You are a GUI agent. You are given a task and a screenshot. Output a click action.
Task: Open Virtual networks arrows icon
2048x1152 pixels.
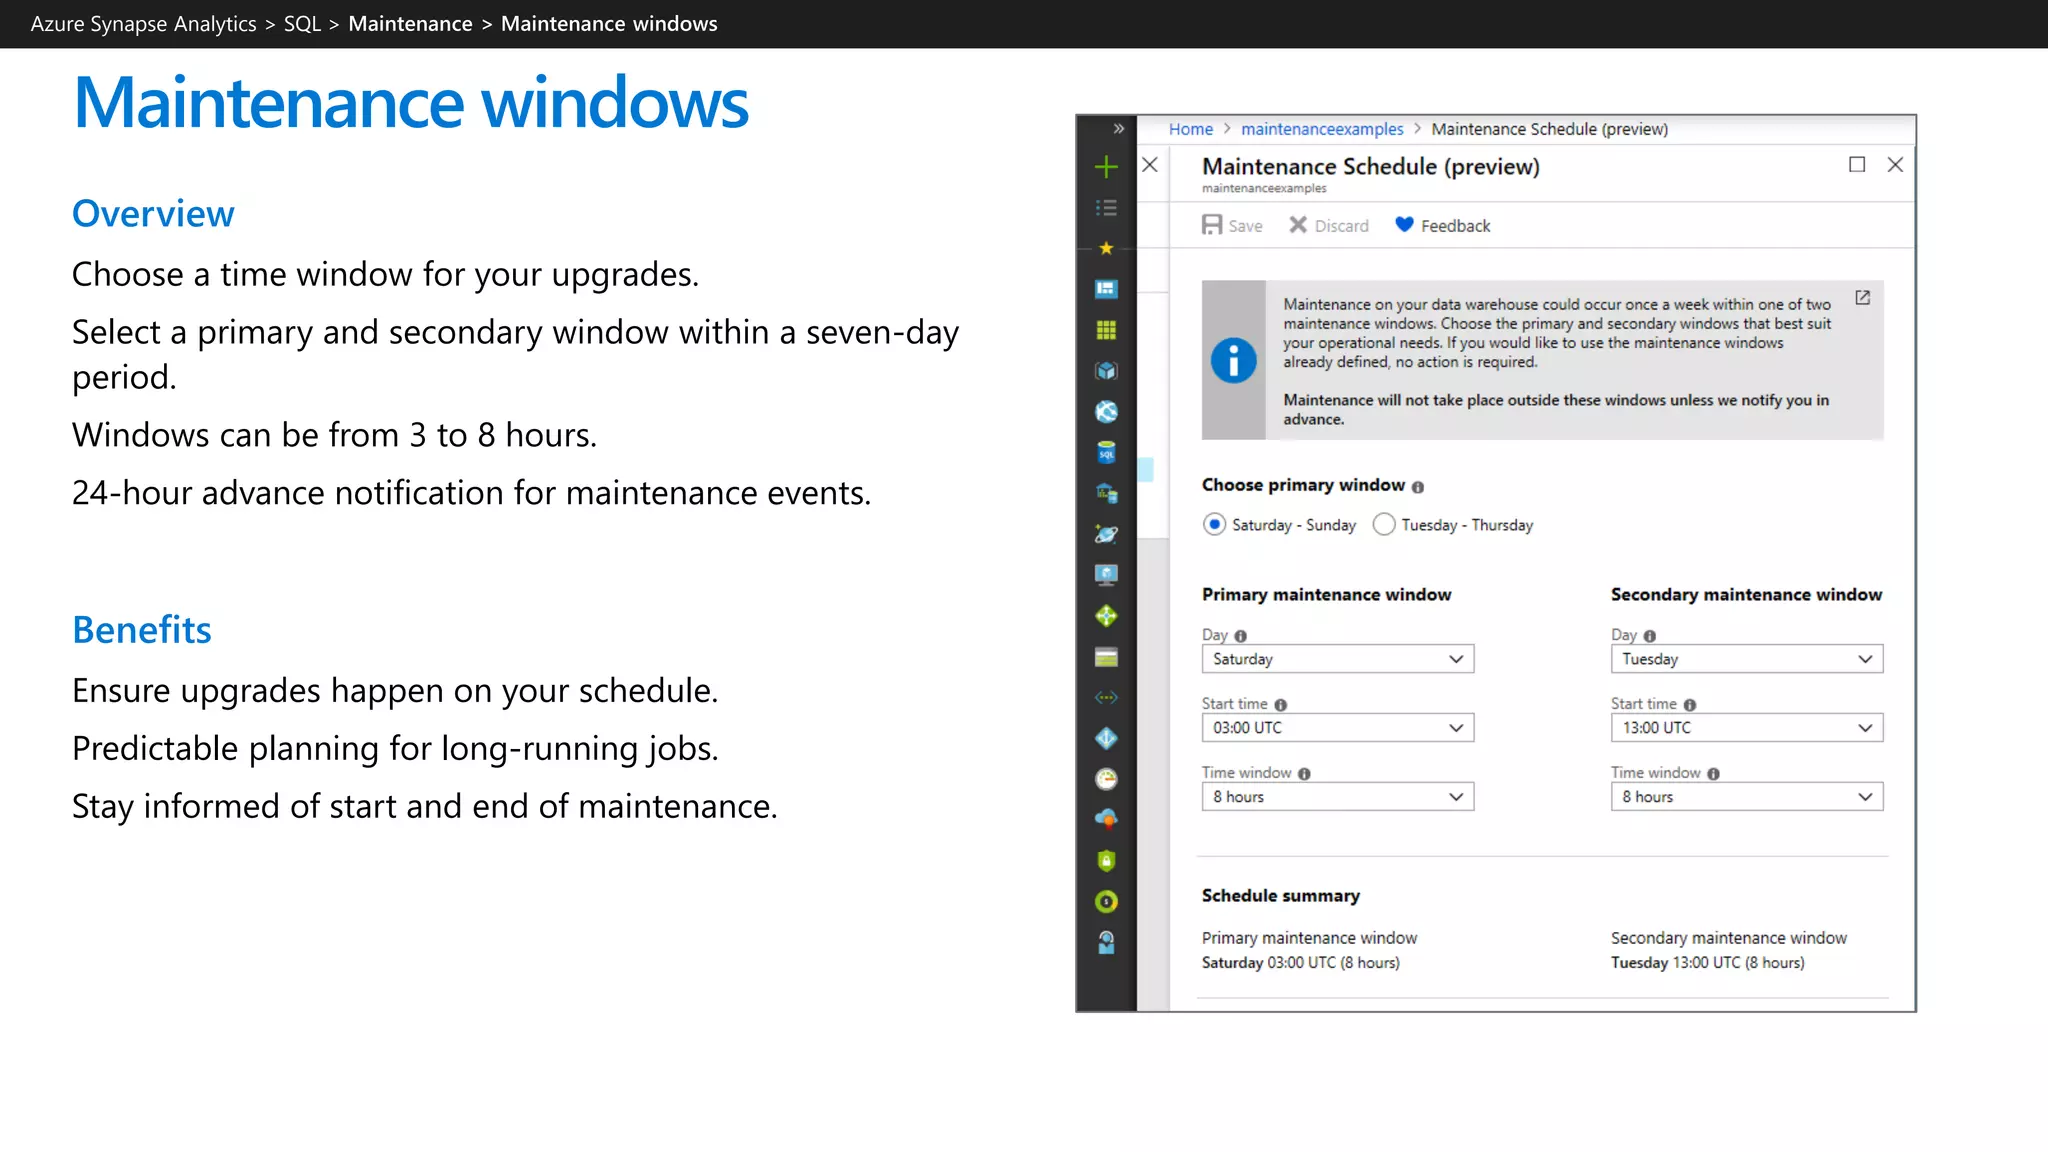(x=1106, y=698)
